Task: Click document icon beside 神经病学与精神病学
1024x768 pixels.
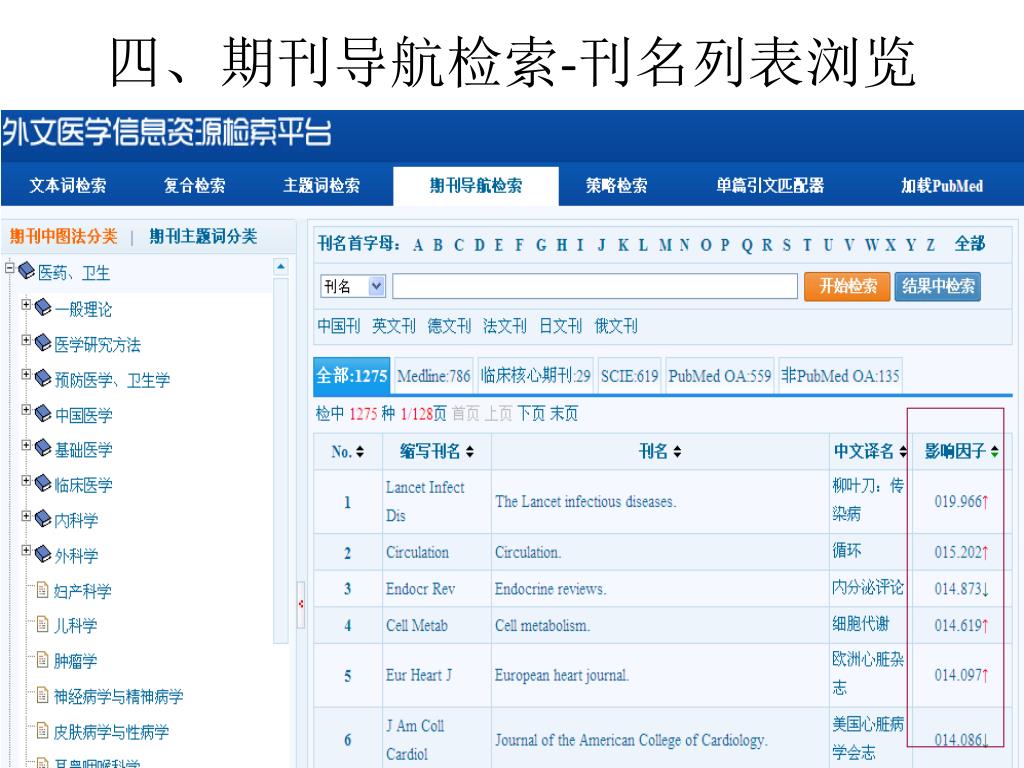Action: pyautogui.click(x=42, y=695)
